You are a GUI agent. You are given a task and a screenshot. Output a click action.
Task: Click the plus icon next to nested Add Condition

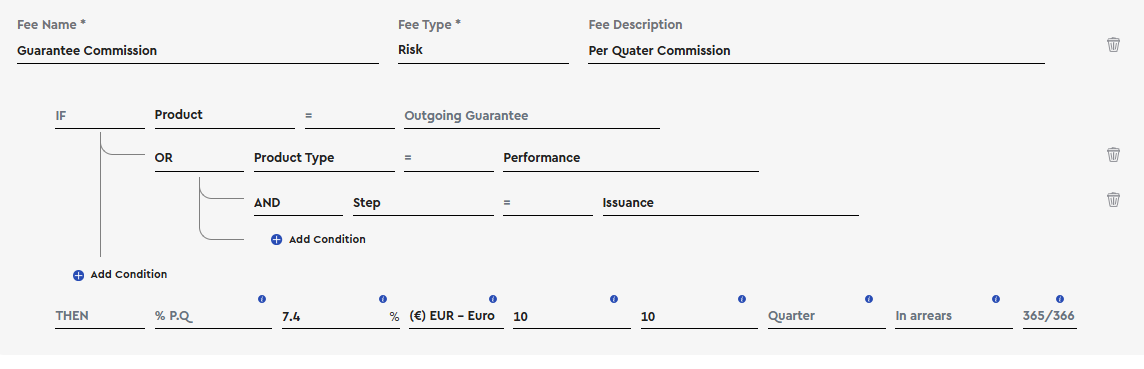coord(276,239)
